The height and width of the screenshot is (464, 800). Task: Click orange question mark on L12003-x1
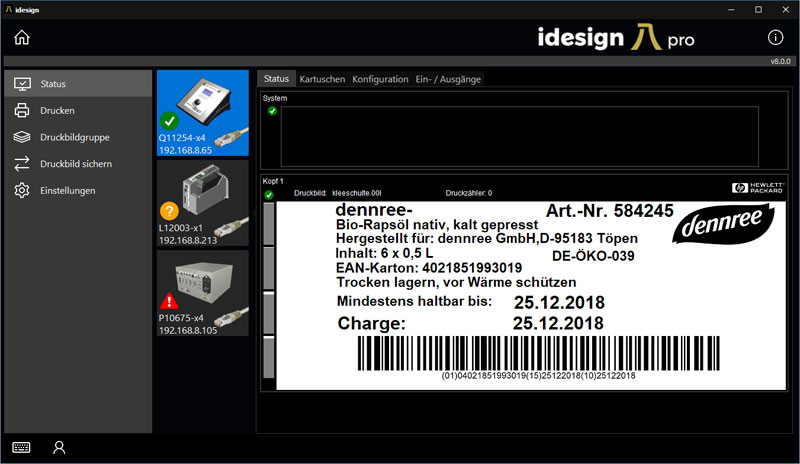click(x=169, y=210)
